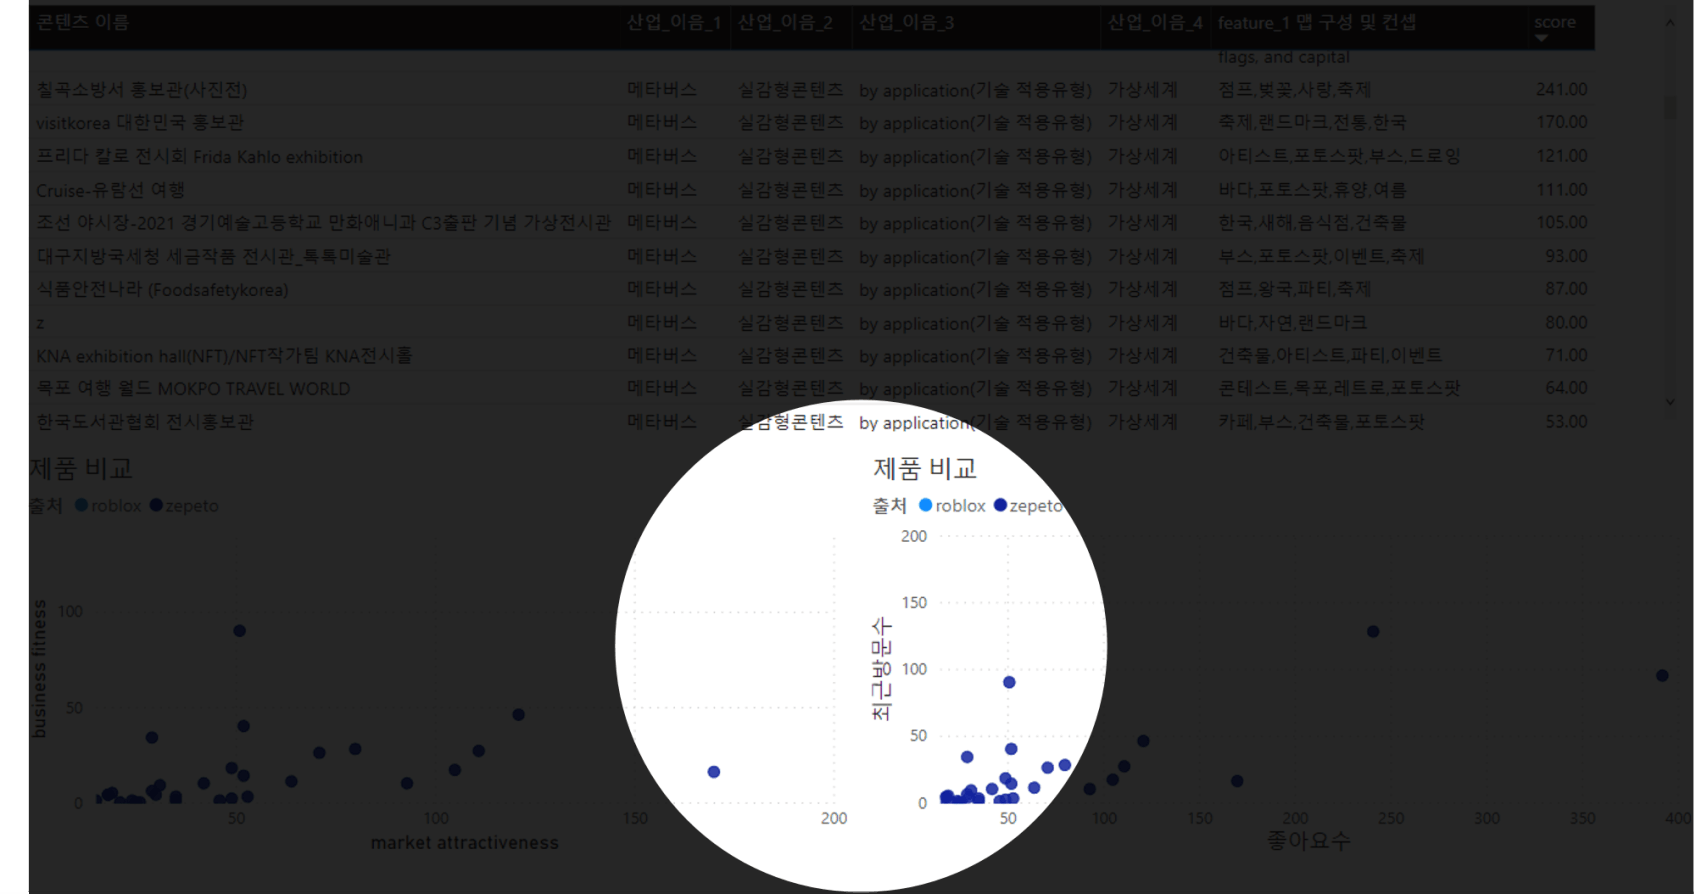Sort by the 콘텐츠 이름 column header
Viewport: 1696px width, 894px height.
point(83,22)
